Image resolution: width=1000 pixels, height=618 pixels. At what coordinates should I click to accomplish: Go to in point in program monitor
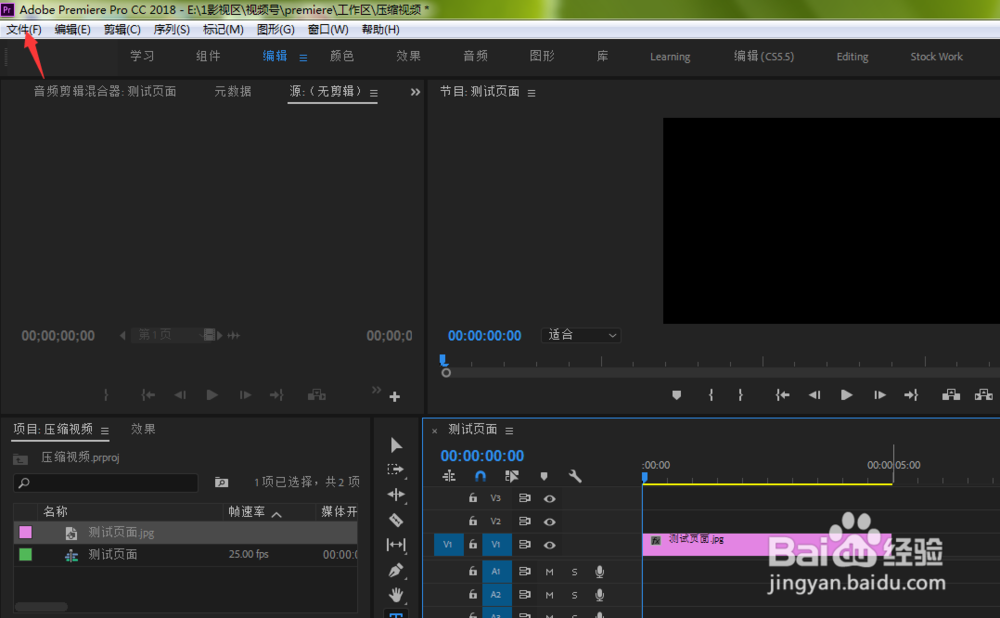coord(782,395)
